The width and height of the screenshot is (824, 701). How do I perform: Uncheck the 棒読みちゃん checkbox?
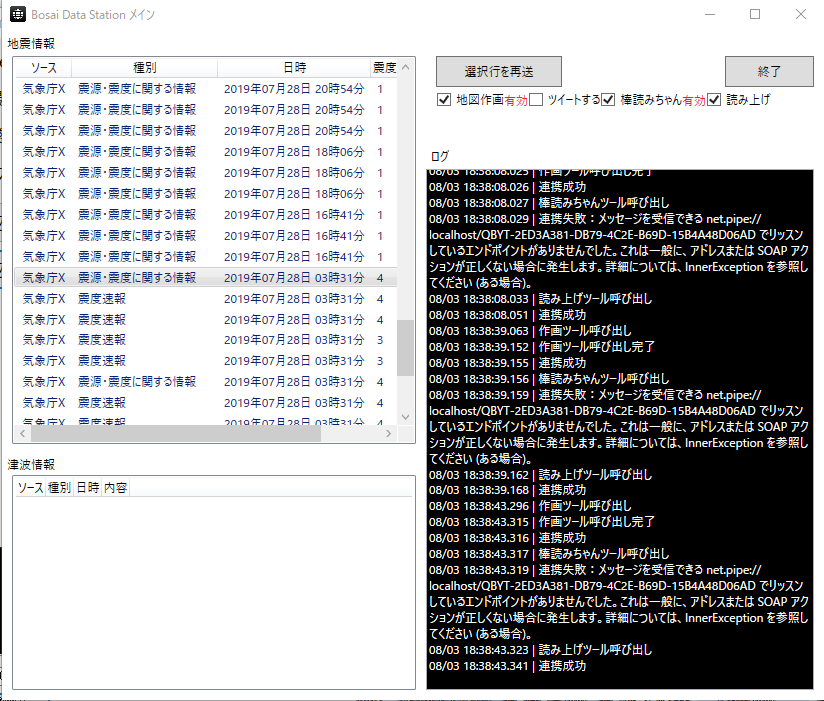click(608, 100)
